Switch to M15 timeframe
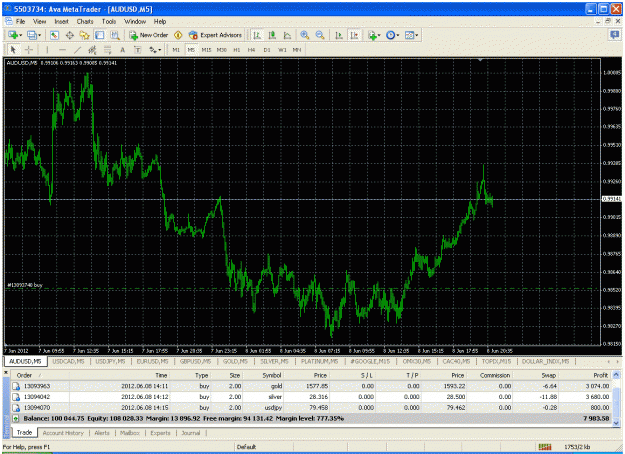The height and width of the screenshot is (454, 625). (x=206, y=50)
